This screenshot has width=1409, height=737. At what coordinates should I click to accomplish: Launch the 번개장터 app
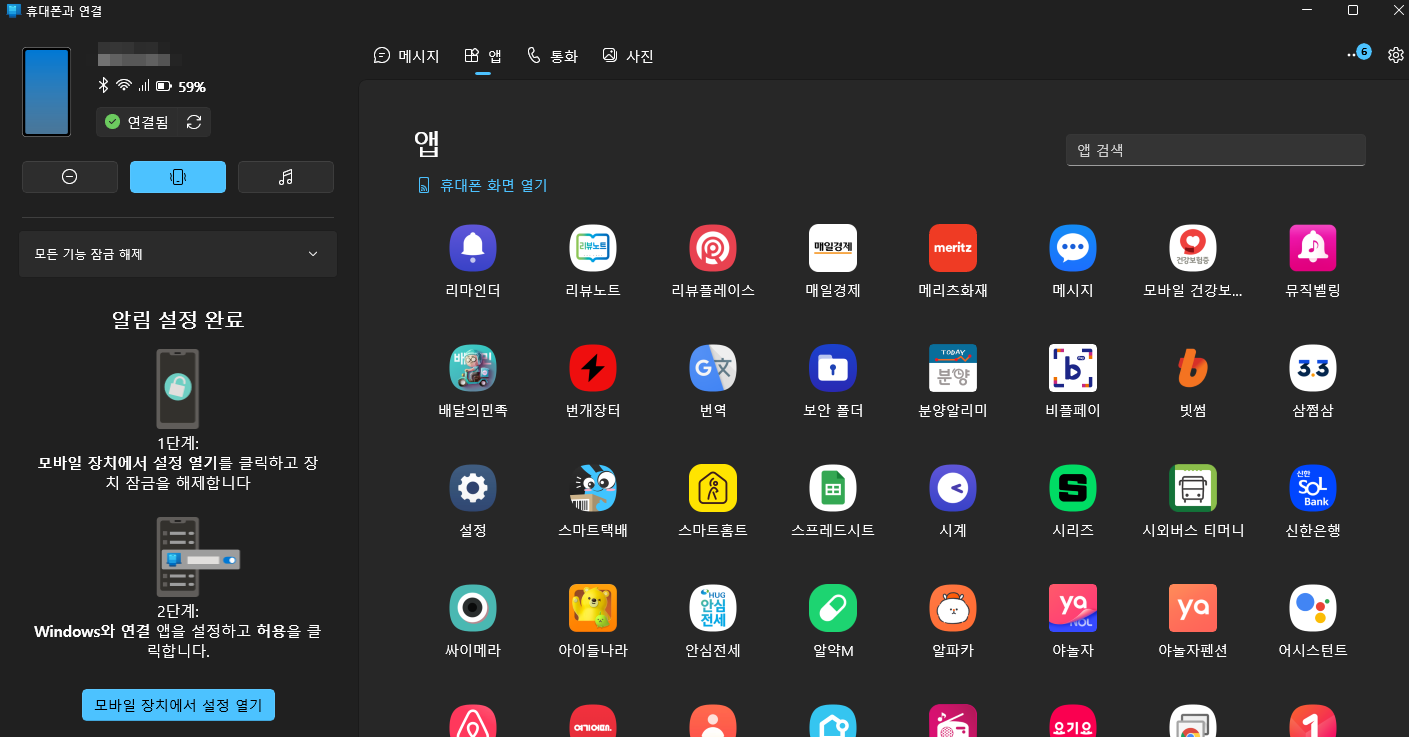593,368
